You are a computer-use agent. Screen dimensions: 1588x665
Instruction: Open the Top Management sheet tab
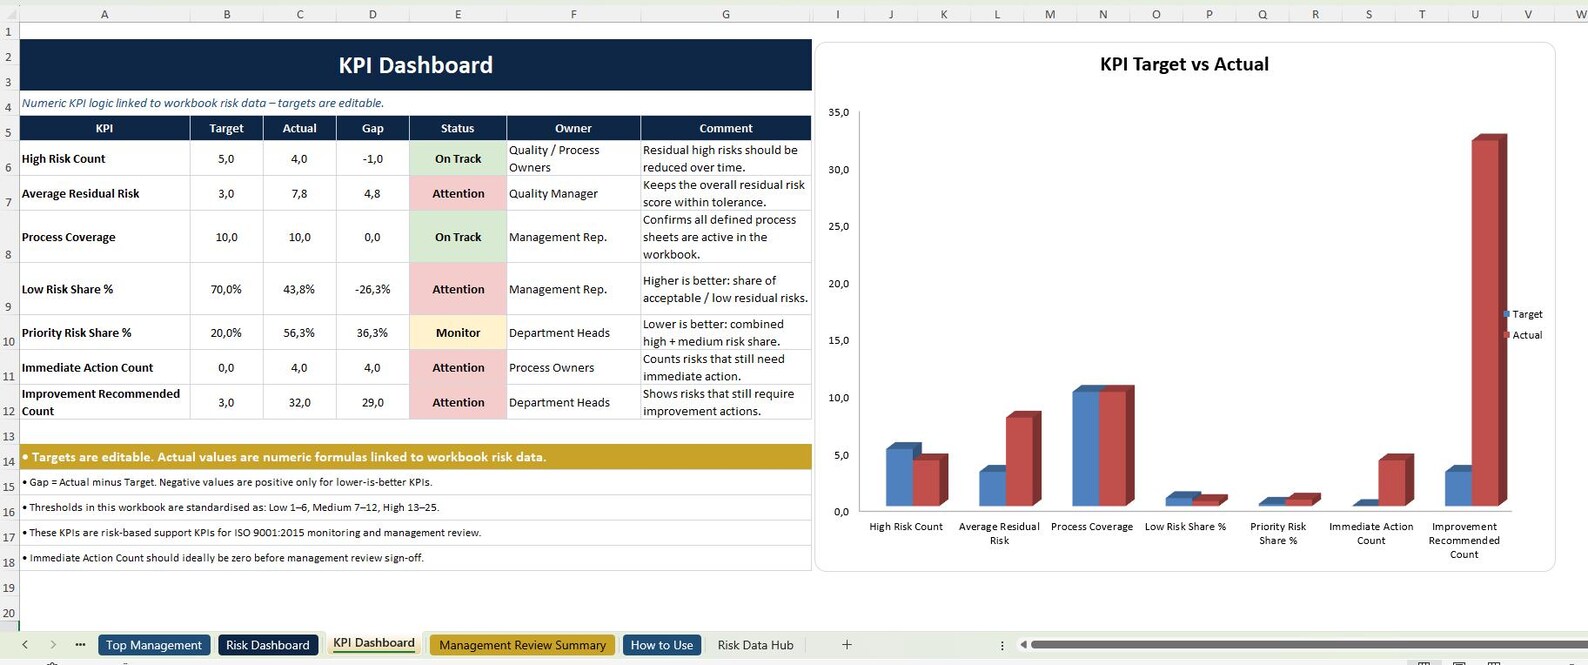[154, 645]
